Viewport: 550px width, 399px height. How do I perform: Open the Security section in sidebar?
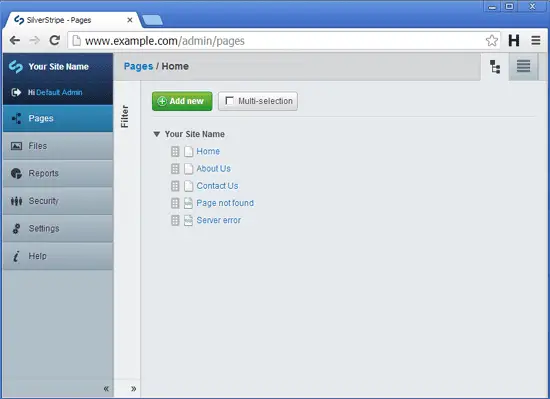58,201
